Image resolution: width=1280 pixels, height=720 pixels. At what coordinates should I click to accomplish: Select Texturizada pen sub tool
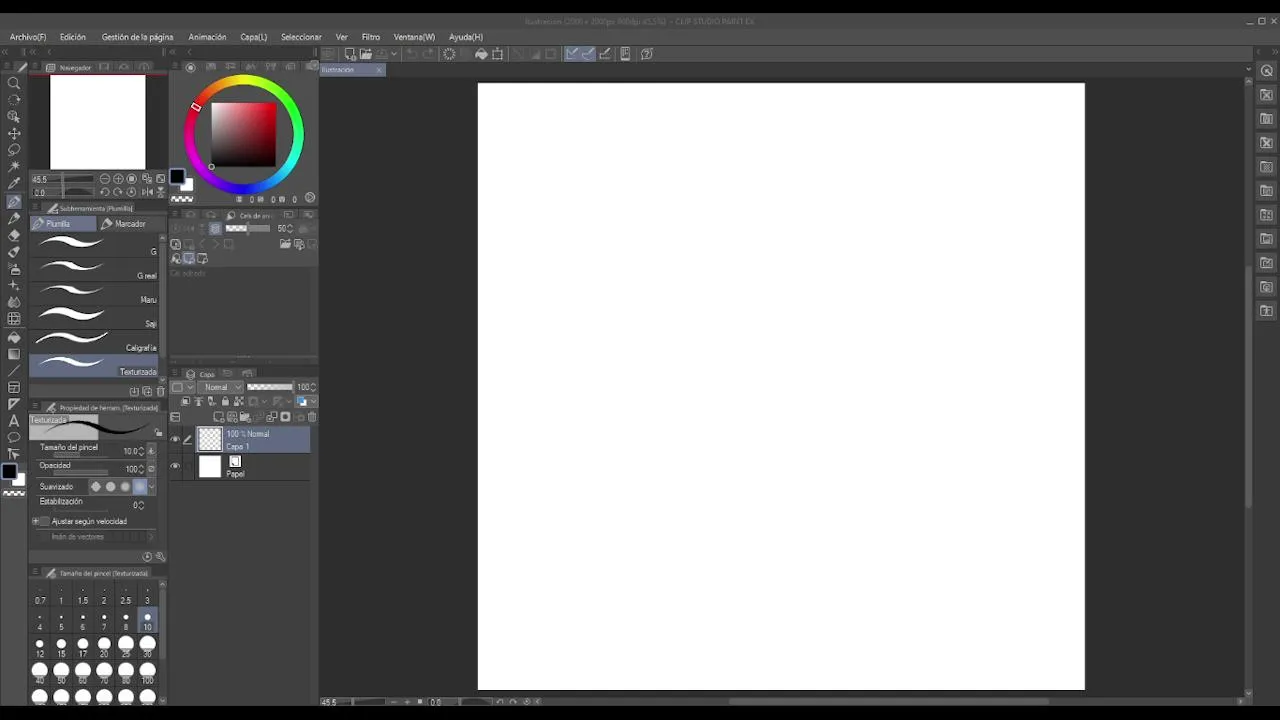pos(95,365)
